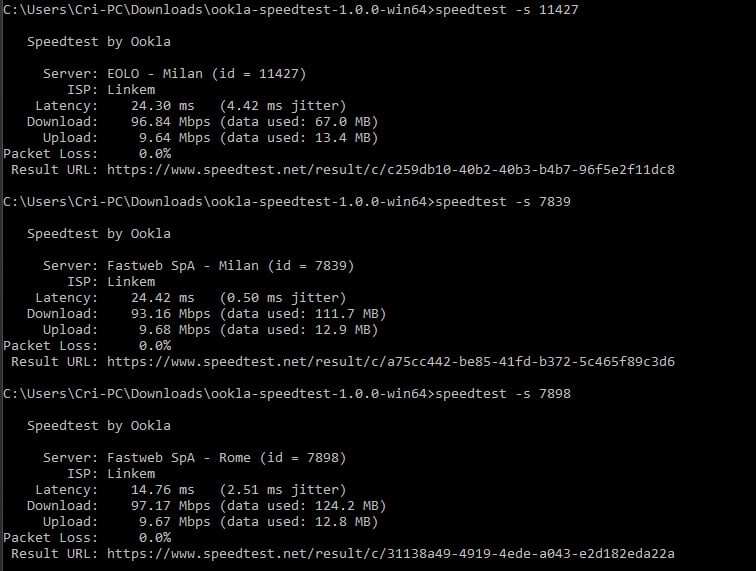The width and height of the screenshot is (756, 571).
Task: Click the last 'Packet Loss: 0.0%' line
Action: click(x=87, y=538)
